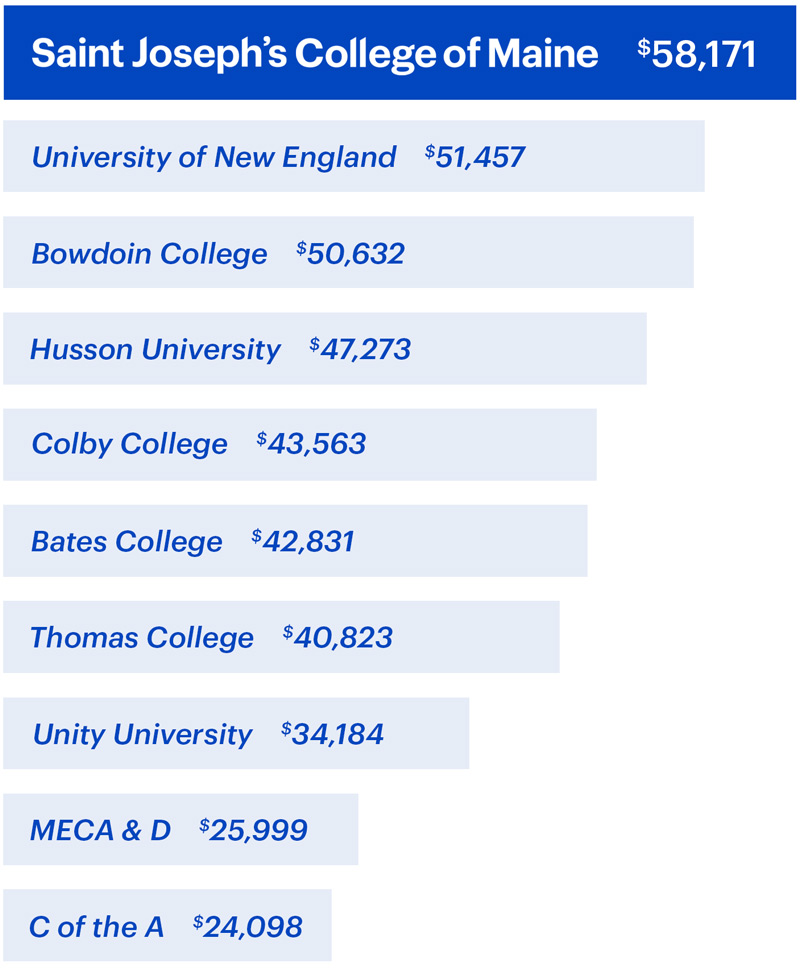Click the Thomas College label
This screenshot has height=969, width=800.
tap(142, 637)
